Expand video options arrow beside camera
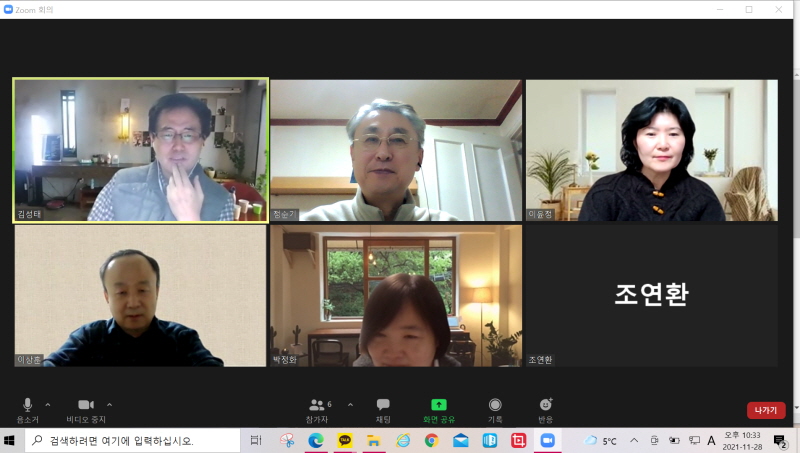 click(x=109, y=404)
